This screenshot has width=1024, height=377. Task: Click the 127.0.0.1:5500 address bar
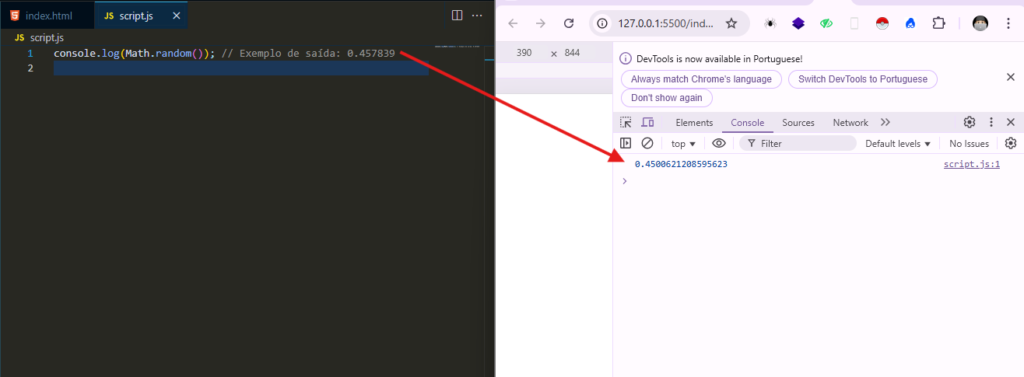coord(665,24)
